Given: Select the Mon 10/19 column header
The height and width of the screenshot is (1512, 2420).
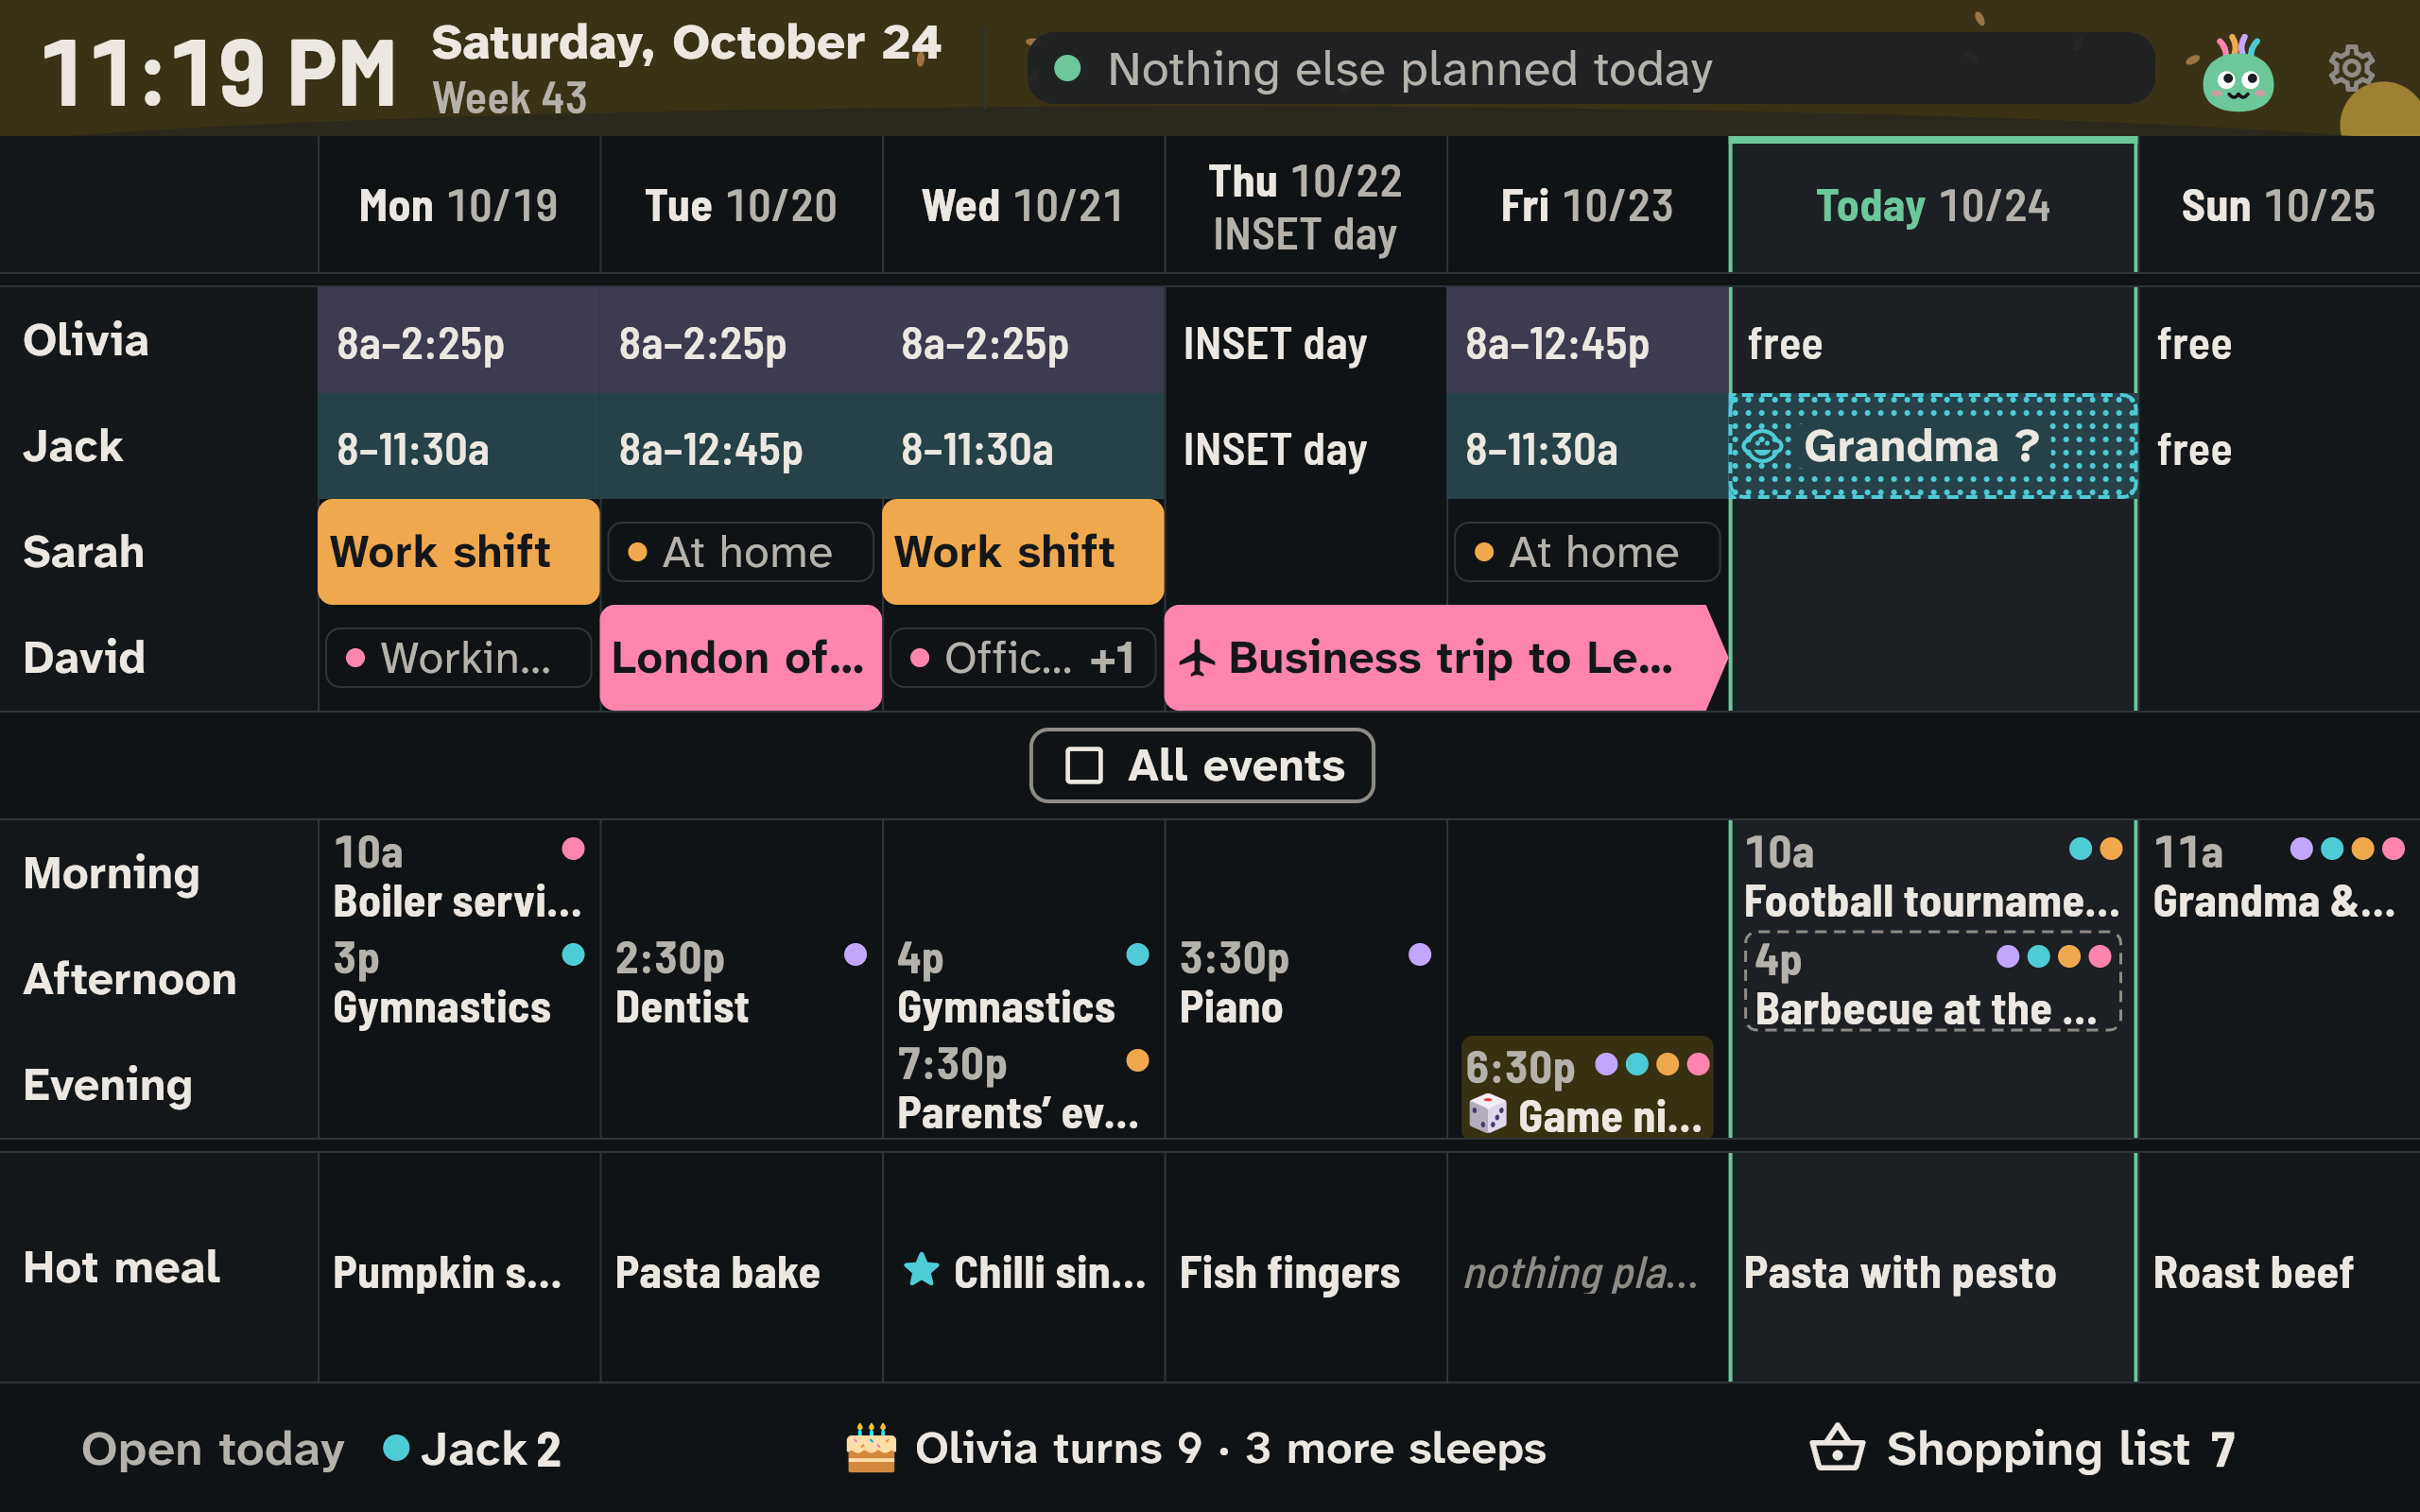Looking at the screenshot, I should coord(459,205).
